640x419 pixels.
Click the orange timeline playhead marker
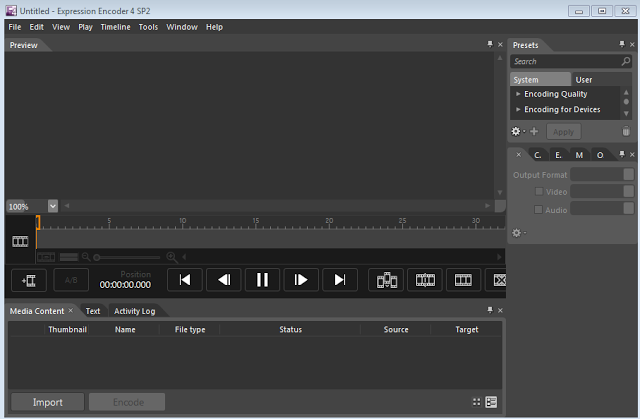38,222
